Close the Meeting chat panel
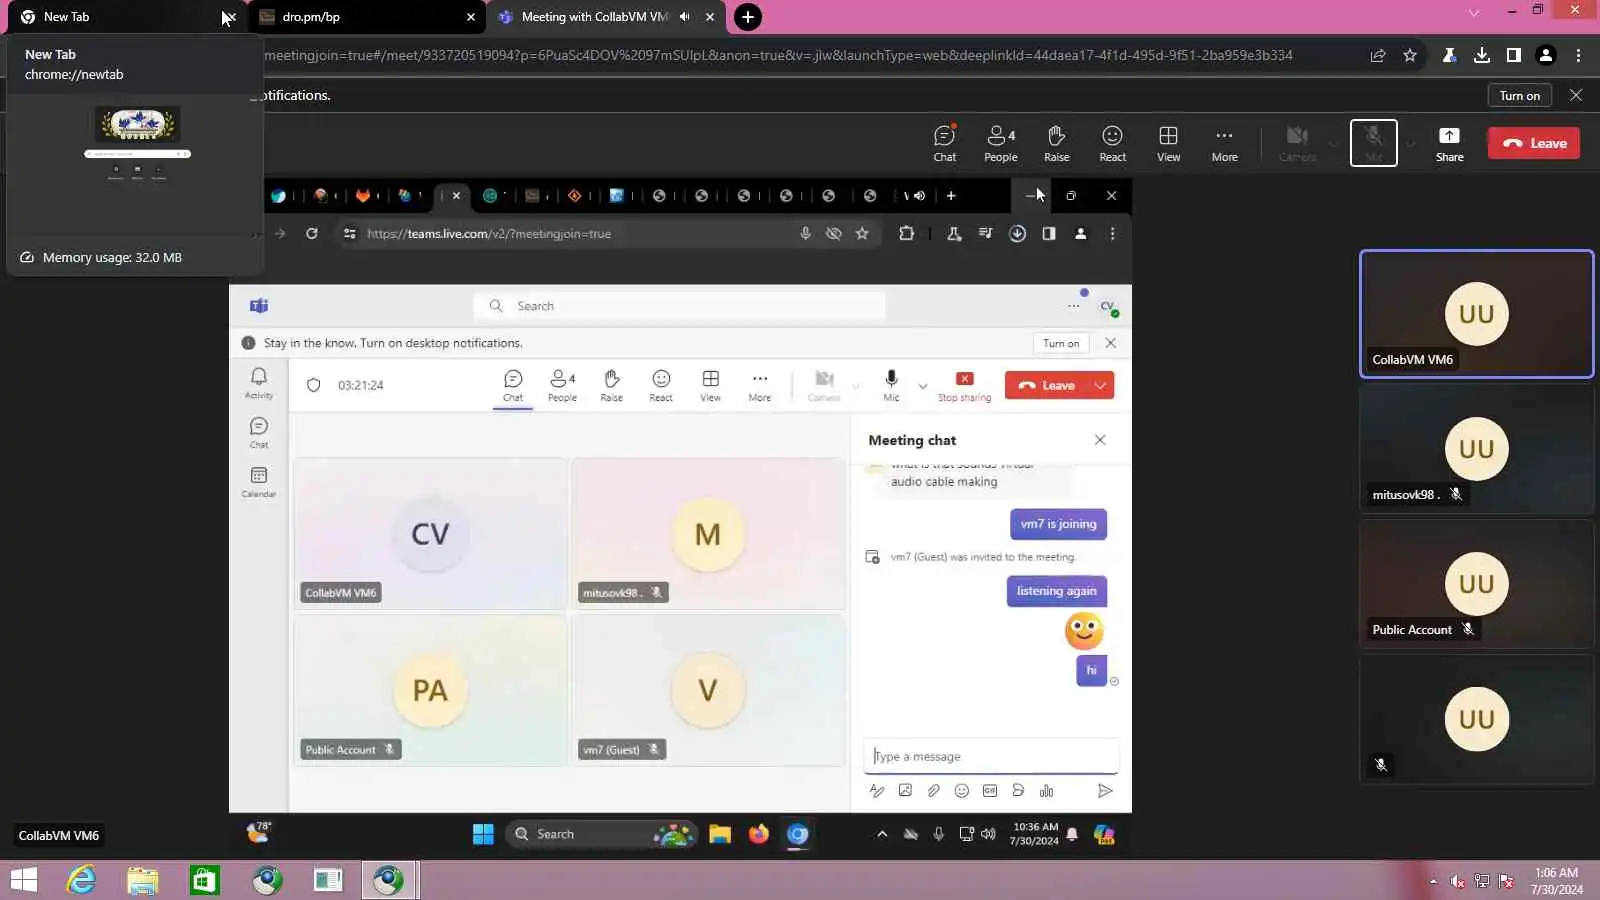 tap(1100, 440)
